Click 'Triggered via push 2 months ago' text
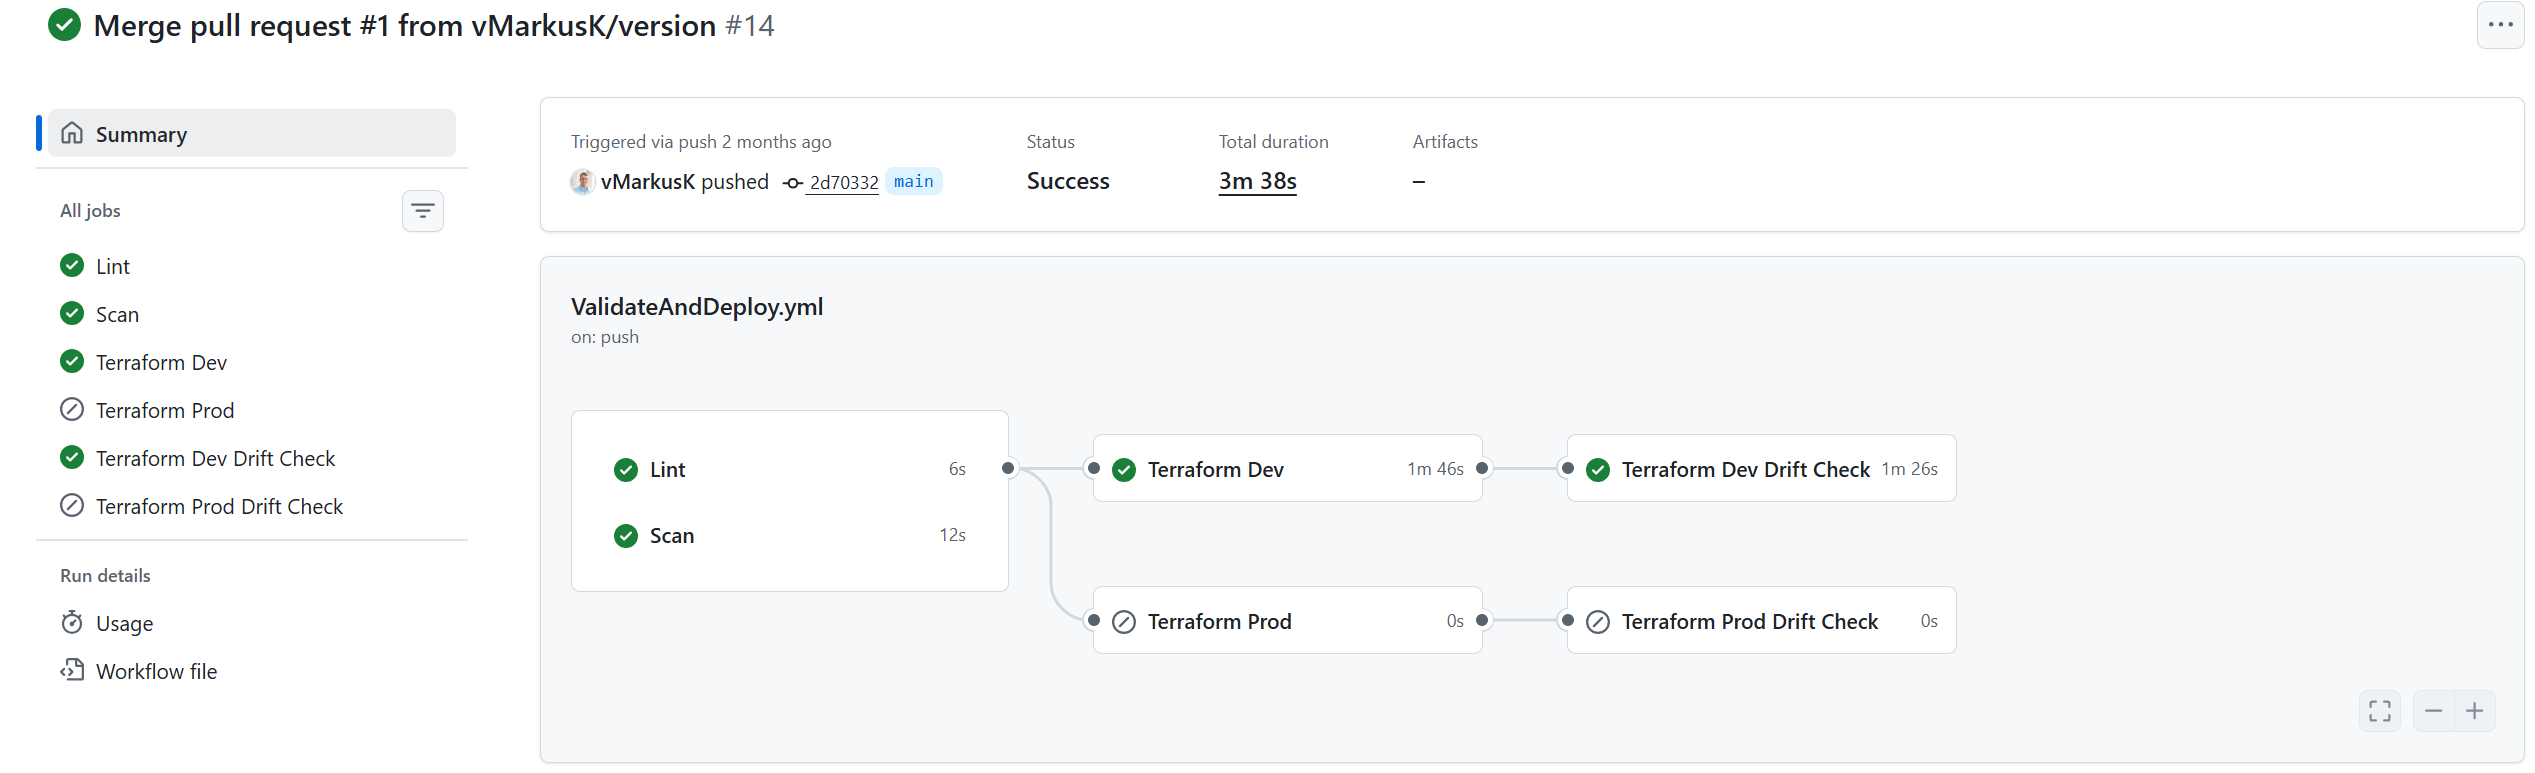The height and width of the screenshot is (773, 2535). click(x=701, y=142)
